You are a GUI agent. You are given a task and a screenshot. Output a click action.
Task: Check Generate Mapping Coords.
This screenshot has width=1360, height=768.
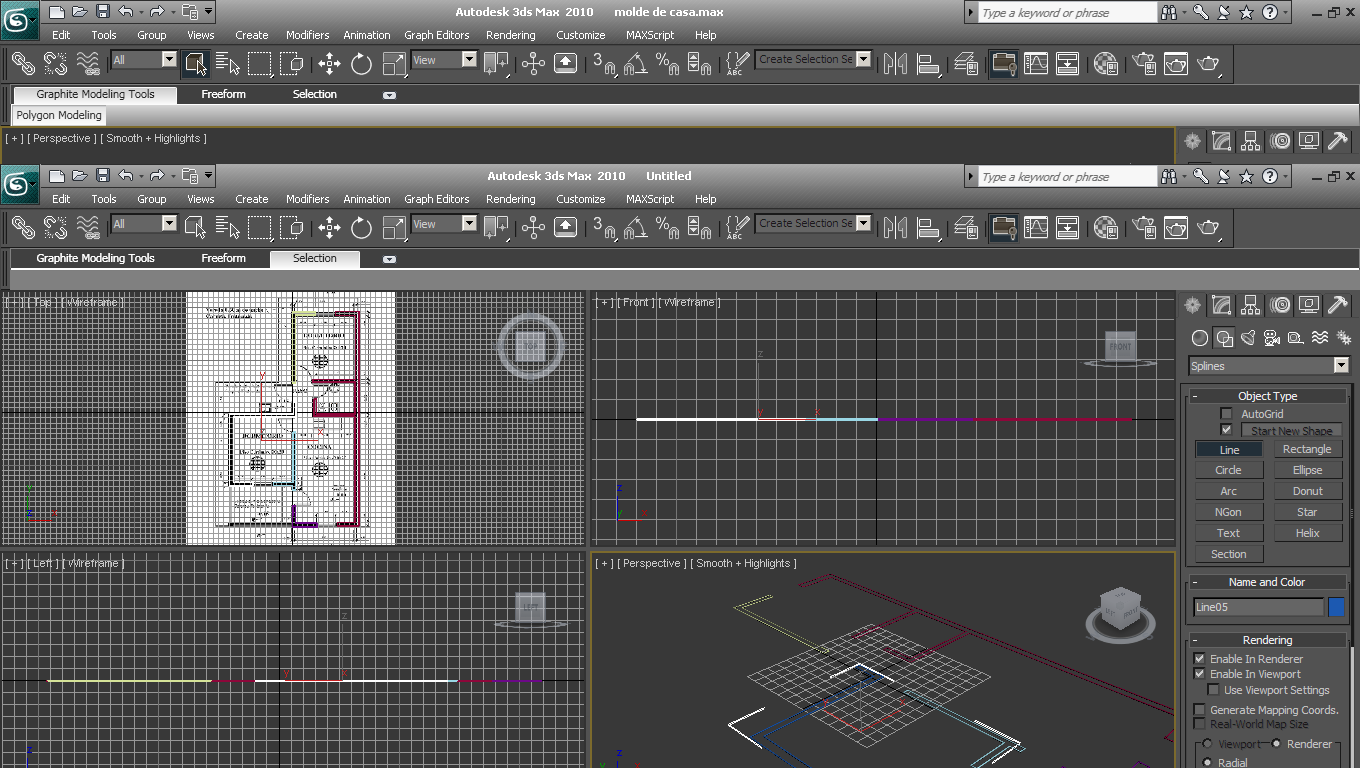point(1200,710)
